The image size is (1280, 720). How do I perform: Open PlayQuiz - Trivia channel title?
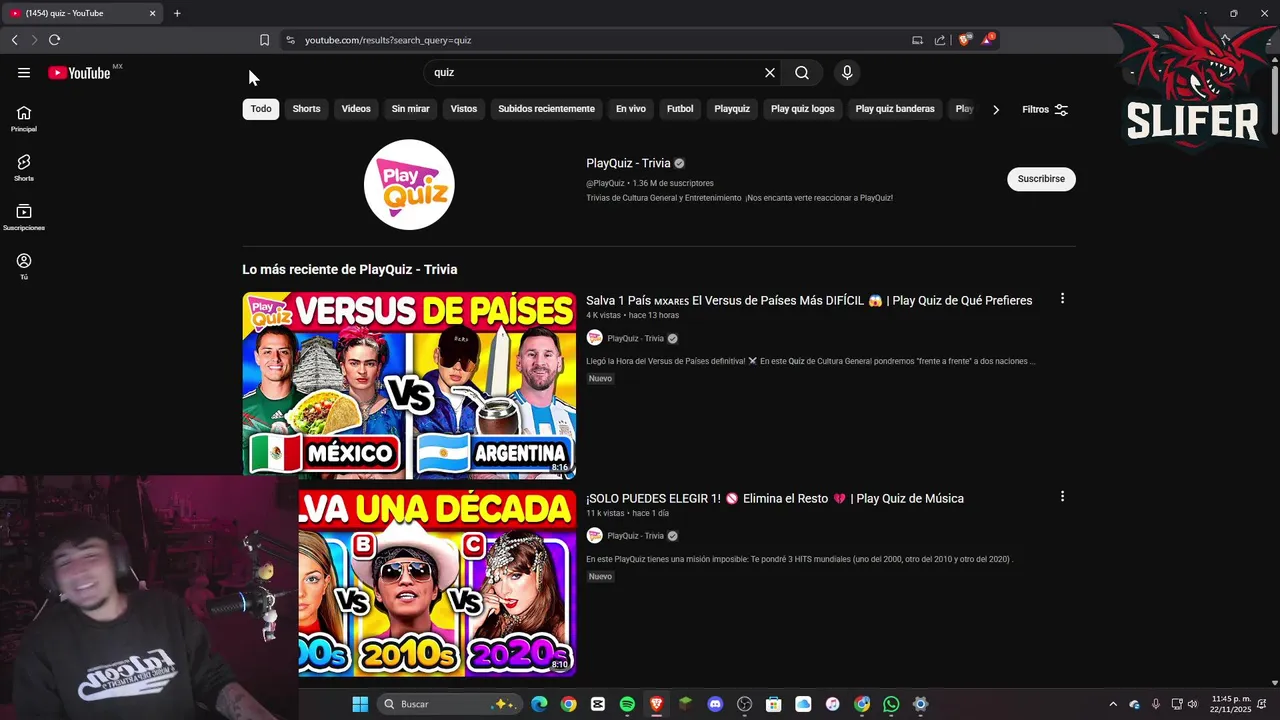628,163
